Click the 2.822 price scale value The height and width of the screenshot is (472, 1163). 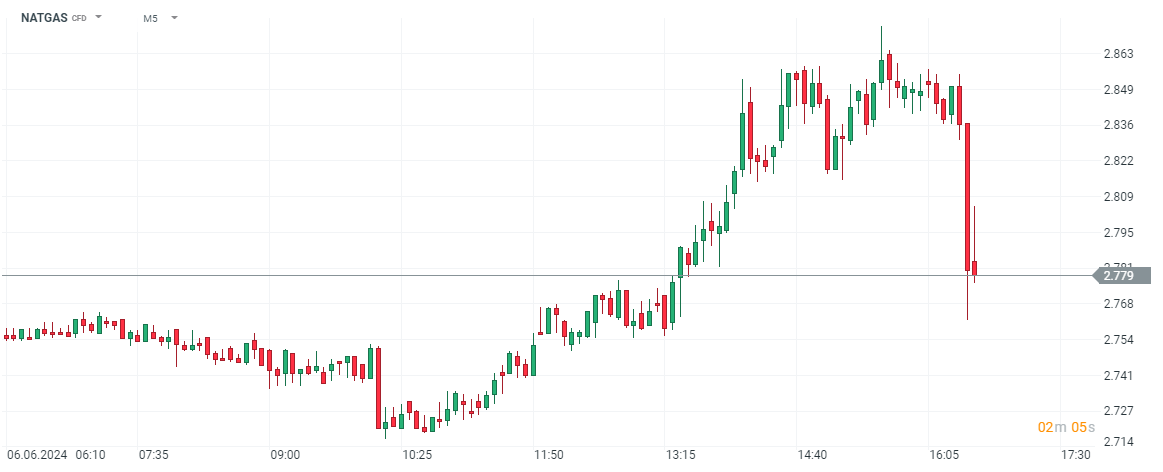click(1120, 161)
